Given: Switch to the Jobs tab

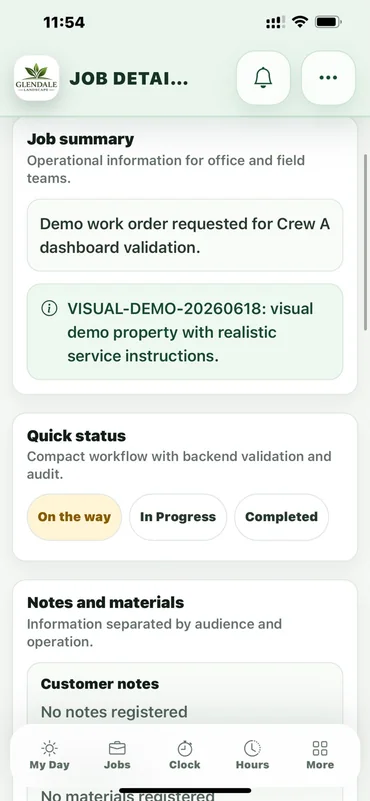Looking at the screenshot, I should [x=117, y=756].
